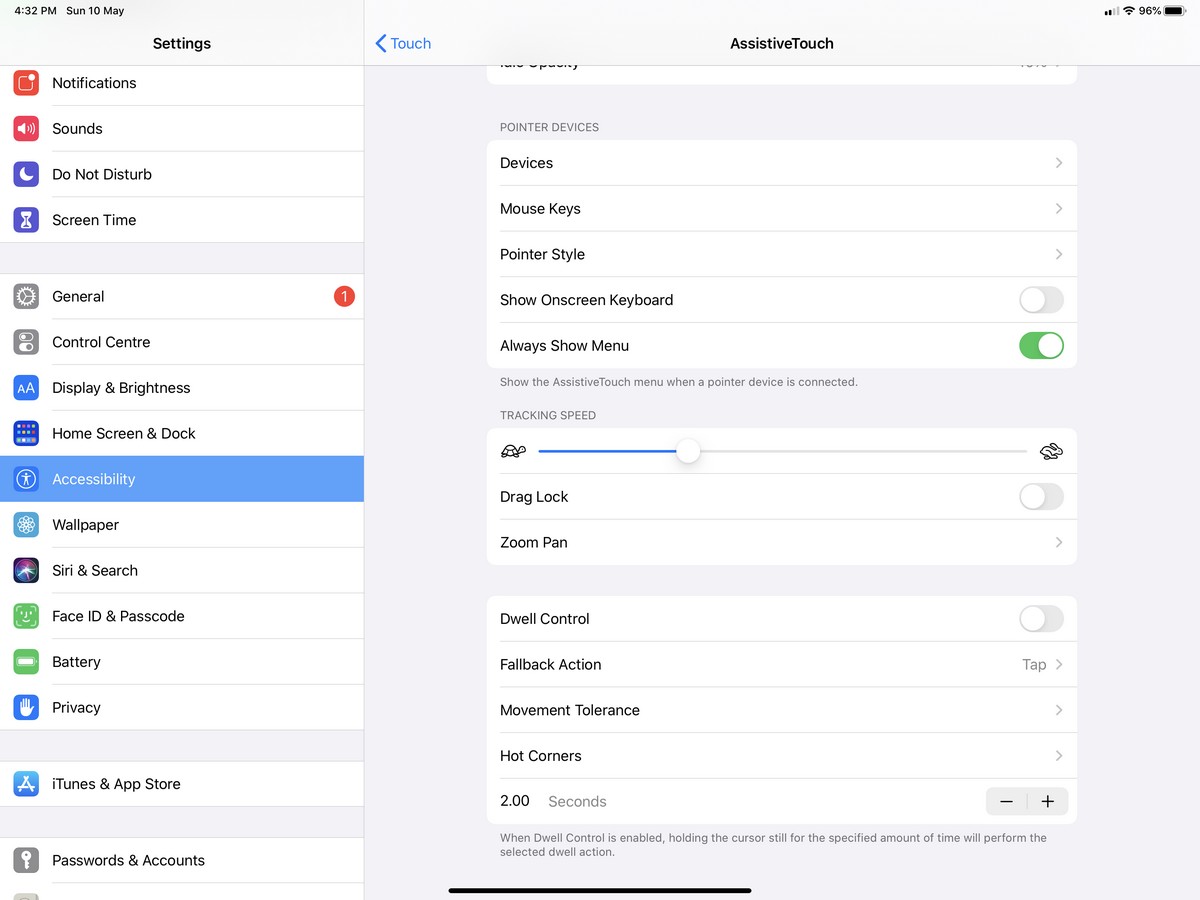Tap the 2.00 dwell time value
1200x900 pixels.
tap(515, 802)
